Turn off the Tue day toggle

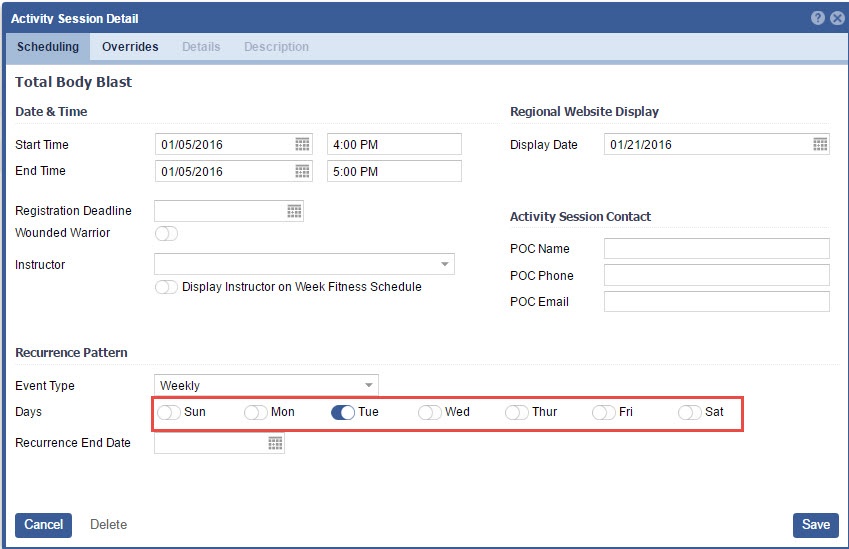coord(343,412)
